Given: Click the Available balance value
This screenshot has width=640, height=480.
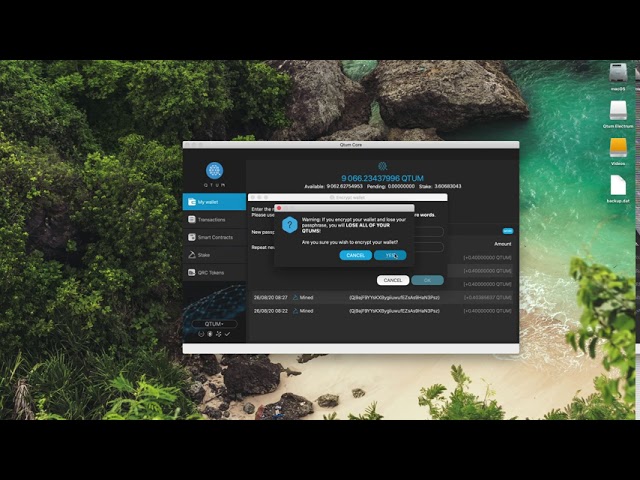Looking at the screenshot, I should point(344,186).
